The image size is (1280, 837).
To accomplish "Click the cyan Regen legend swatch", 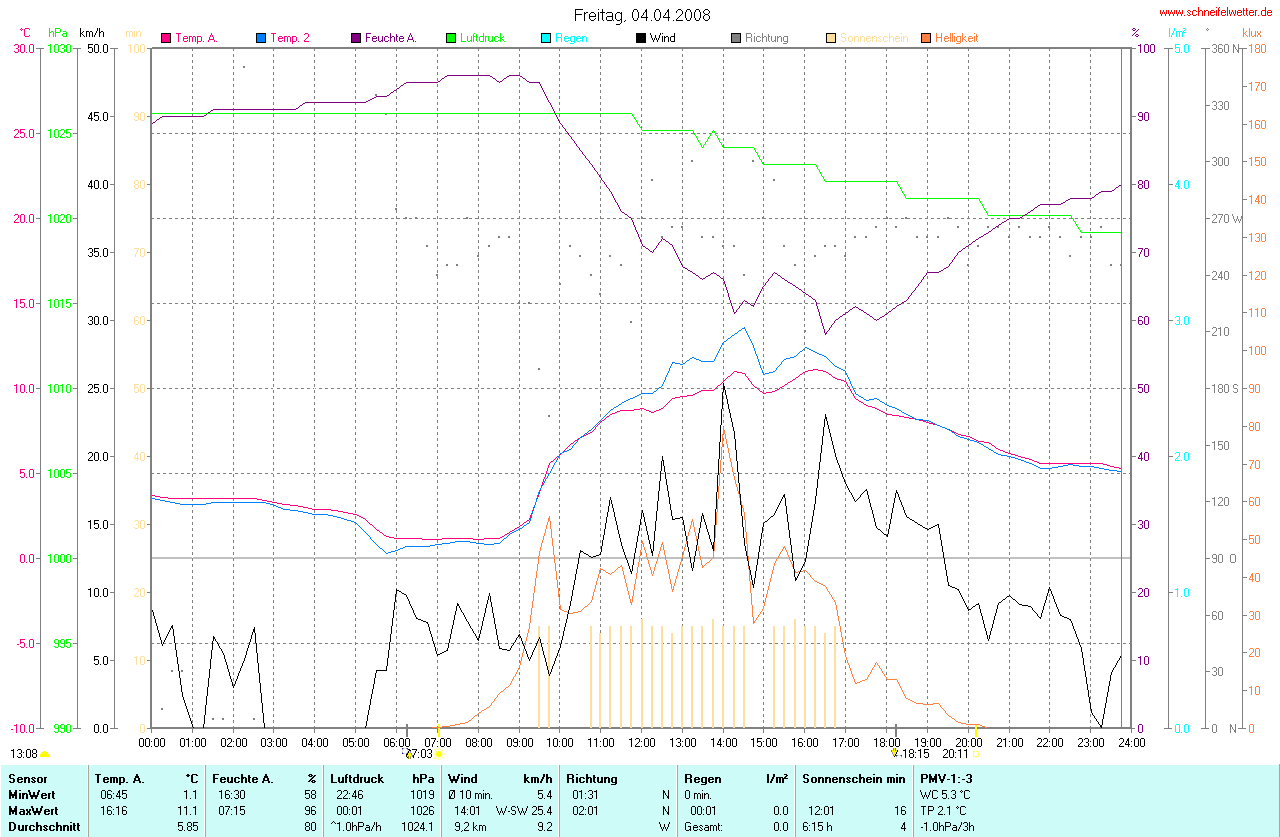I will [546, 38].
